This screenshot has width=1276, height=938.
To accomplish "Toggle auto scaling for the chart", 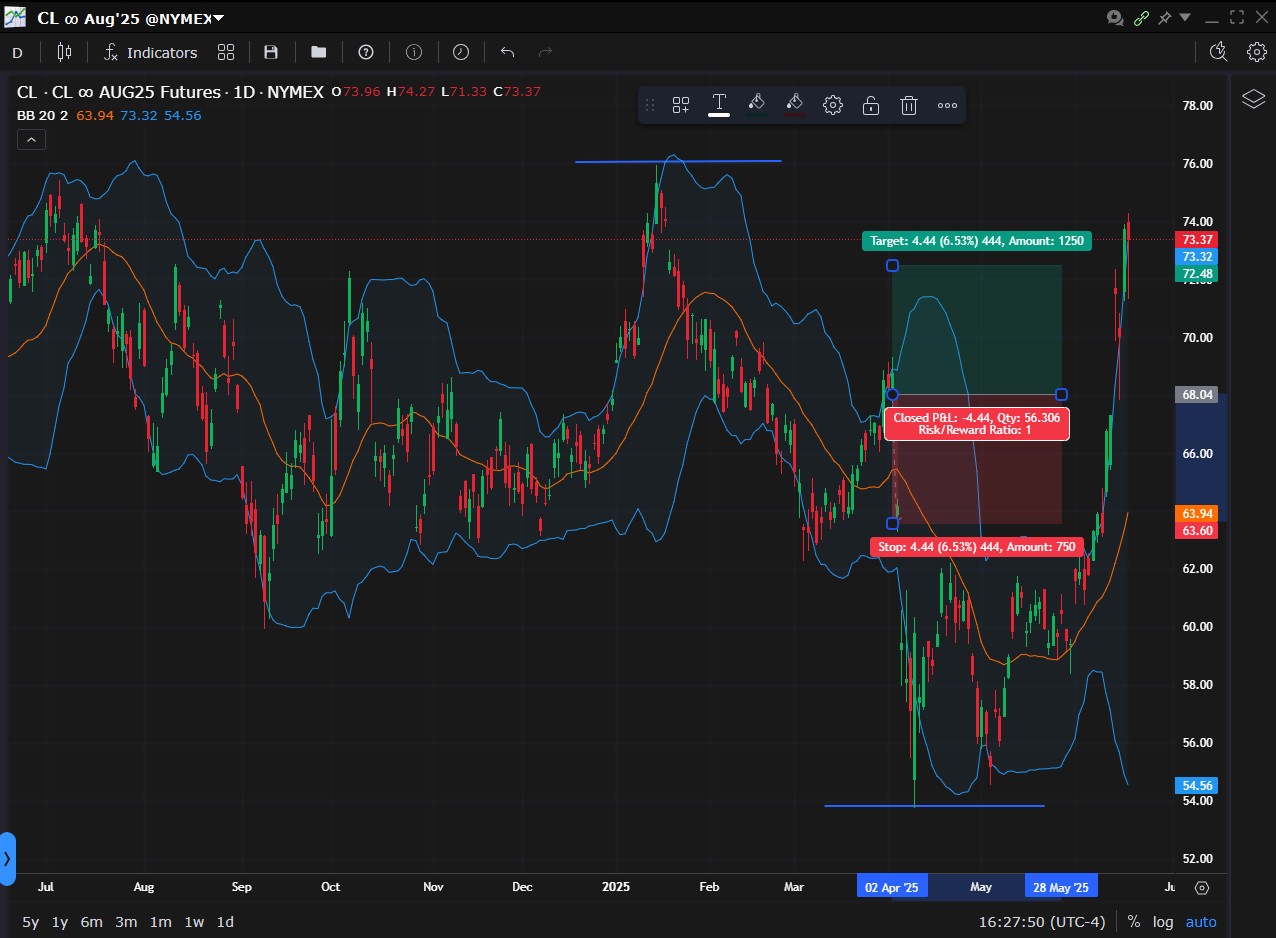I will (x=1200, y=921).
